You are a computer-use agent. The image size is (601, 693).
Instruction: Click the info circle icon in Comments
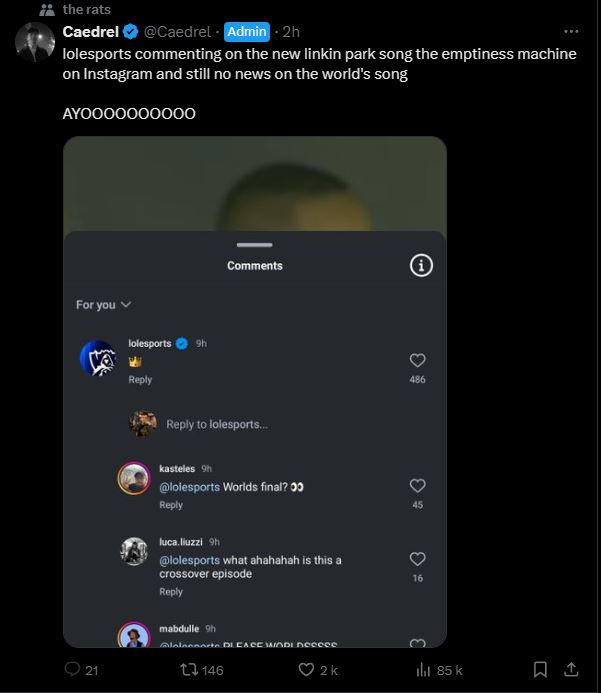pos(421,265)
